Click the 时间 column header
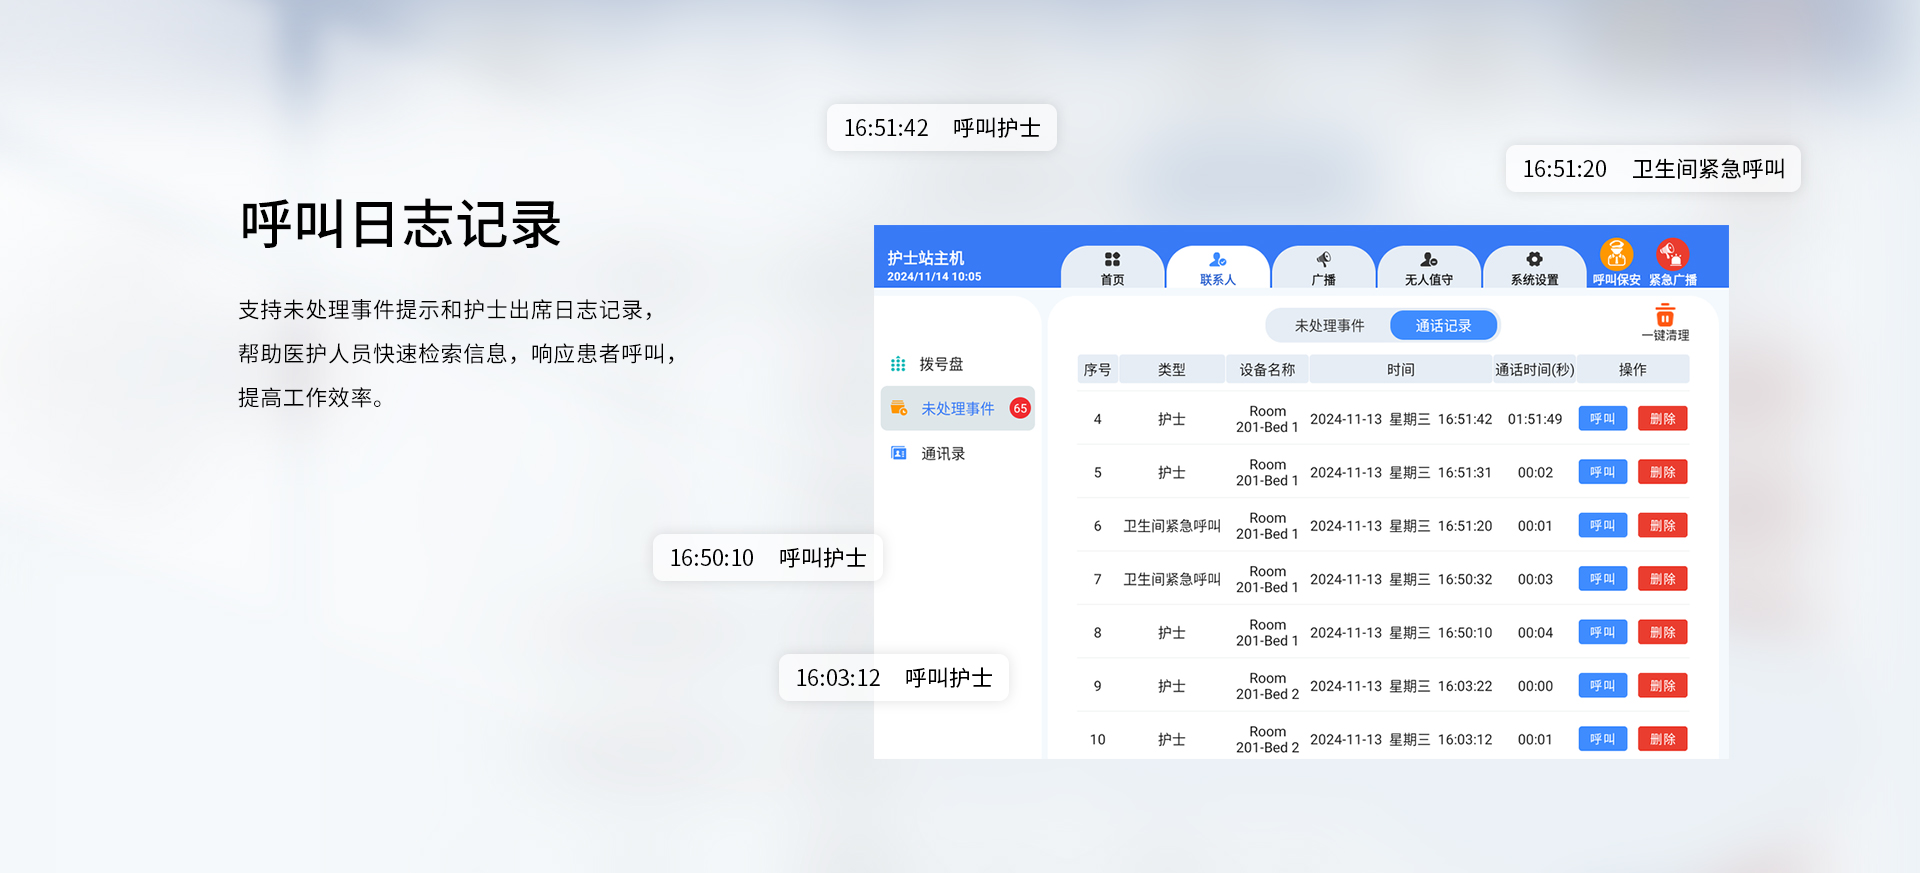This screenshot has height=873, width=1920. [x=1400, y=370]
